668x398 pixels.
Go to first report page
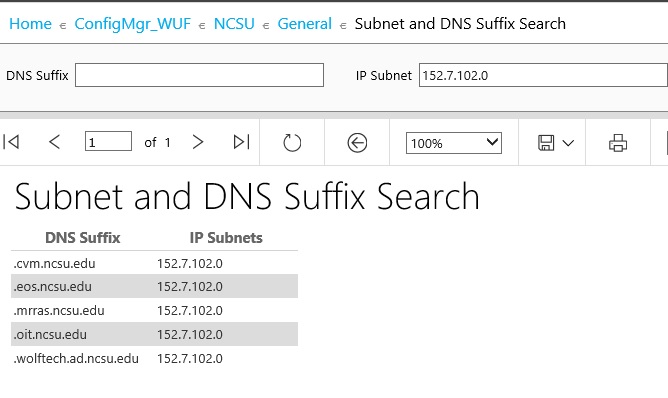click(11, 142)
